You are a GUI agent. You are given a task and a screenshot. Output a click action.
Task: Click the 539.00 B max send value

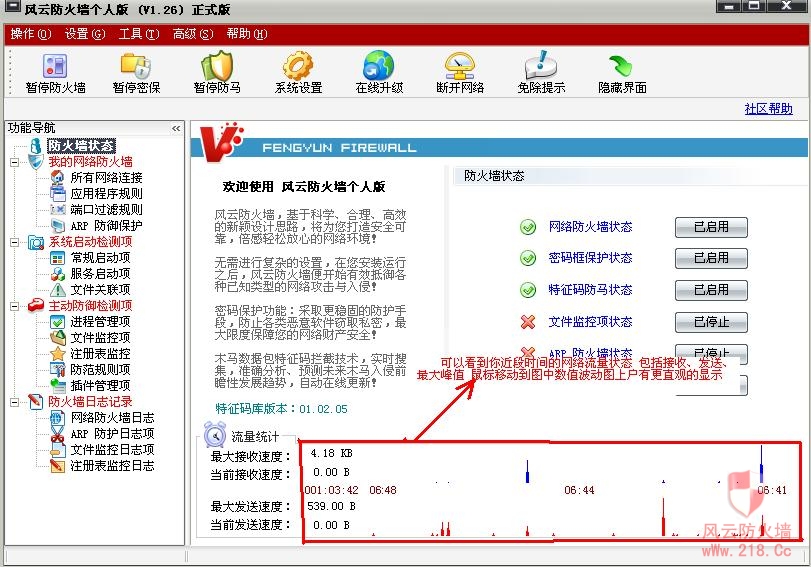click(331, 506)
